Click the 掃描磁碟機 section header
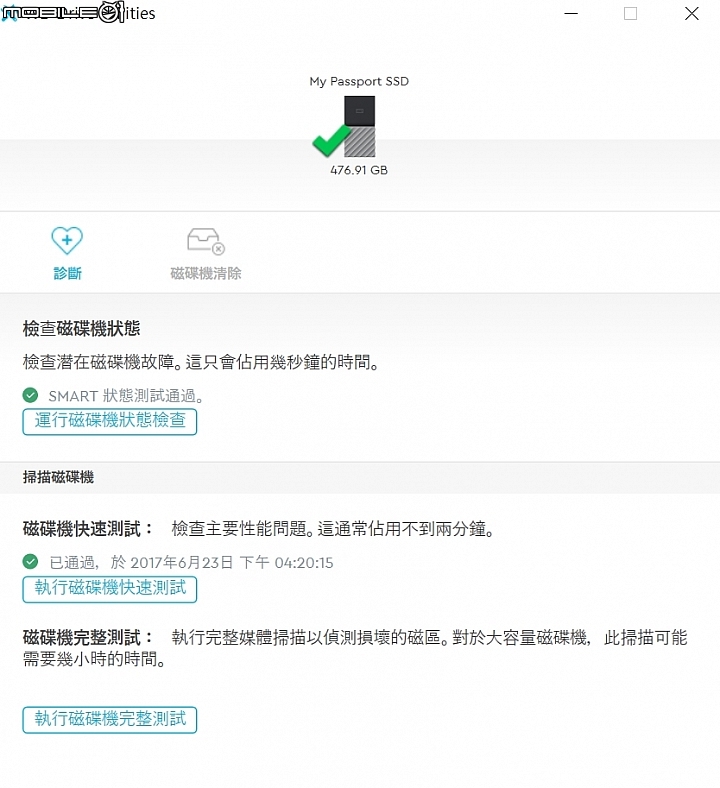This screenshot has height=788, width=720. [58, 477]
